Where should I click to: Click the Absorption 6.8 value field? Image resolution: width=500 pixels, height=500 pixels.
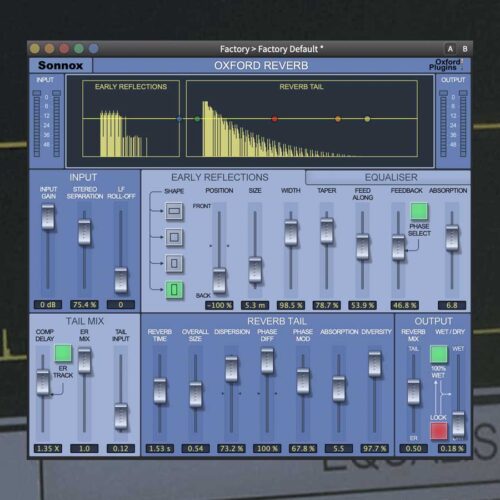(452, 305)
